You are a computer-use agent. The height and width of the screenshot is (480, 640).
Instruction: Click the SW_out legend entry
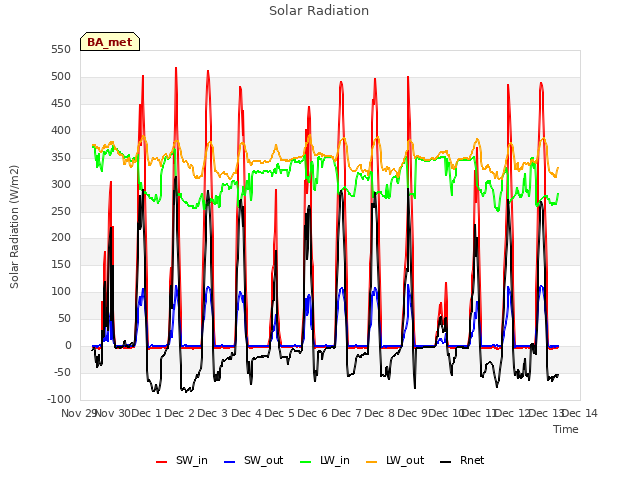point(253,461)
